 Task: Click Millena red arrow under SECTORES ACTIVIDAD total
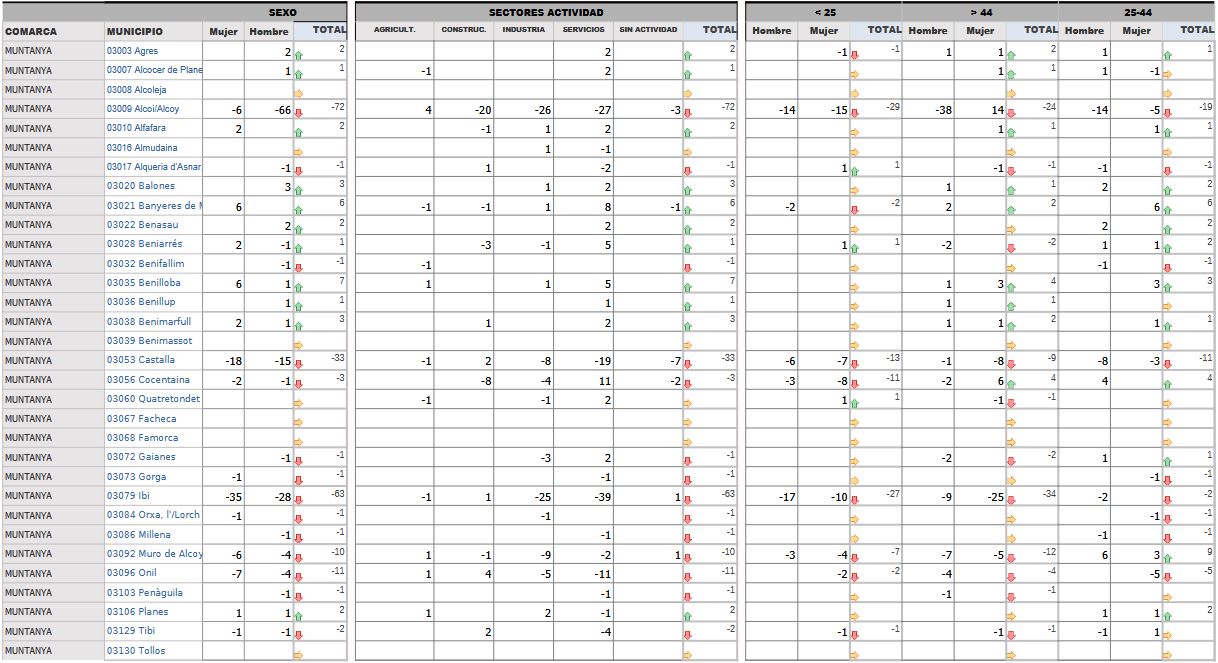(687, 539)
